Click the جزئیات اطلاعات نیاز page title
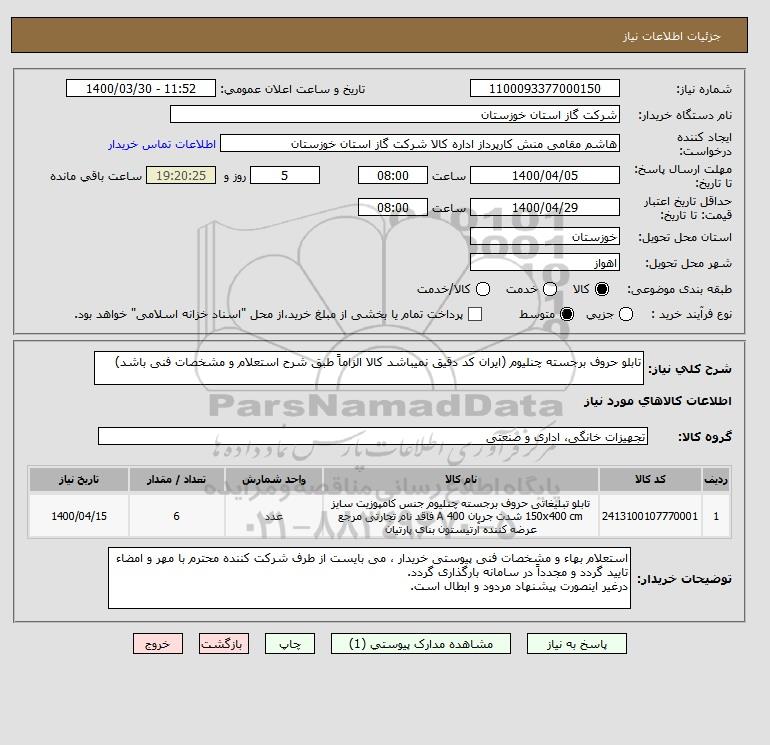Viewport: 770px width, 745px height. (671, 36)
